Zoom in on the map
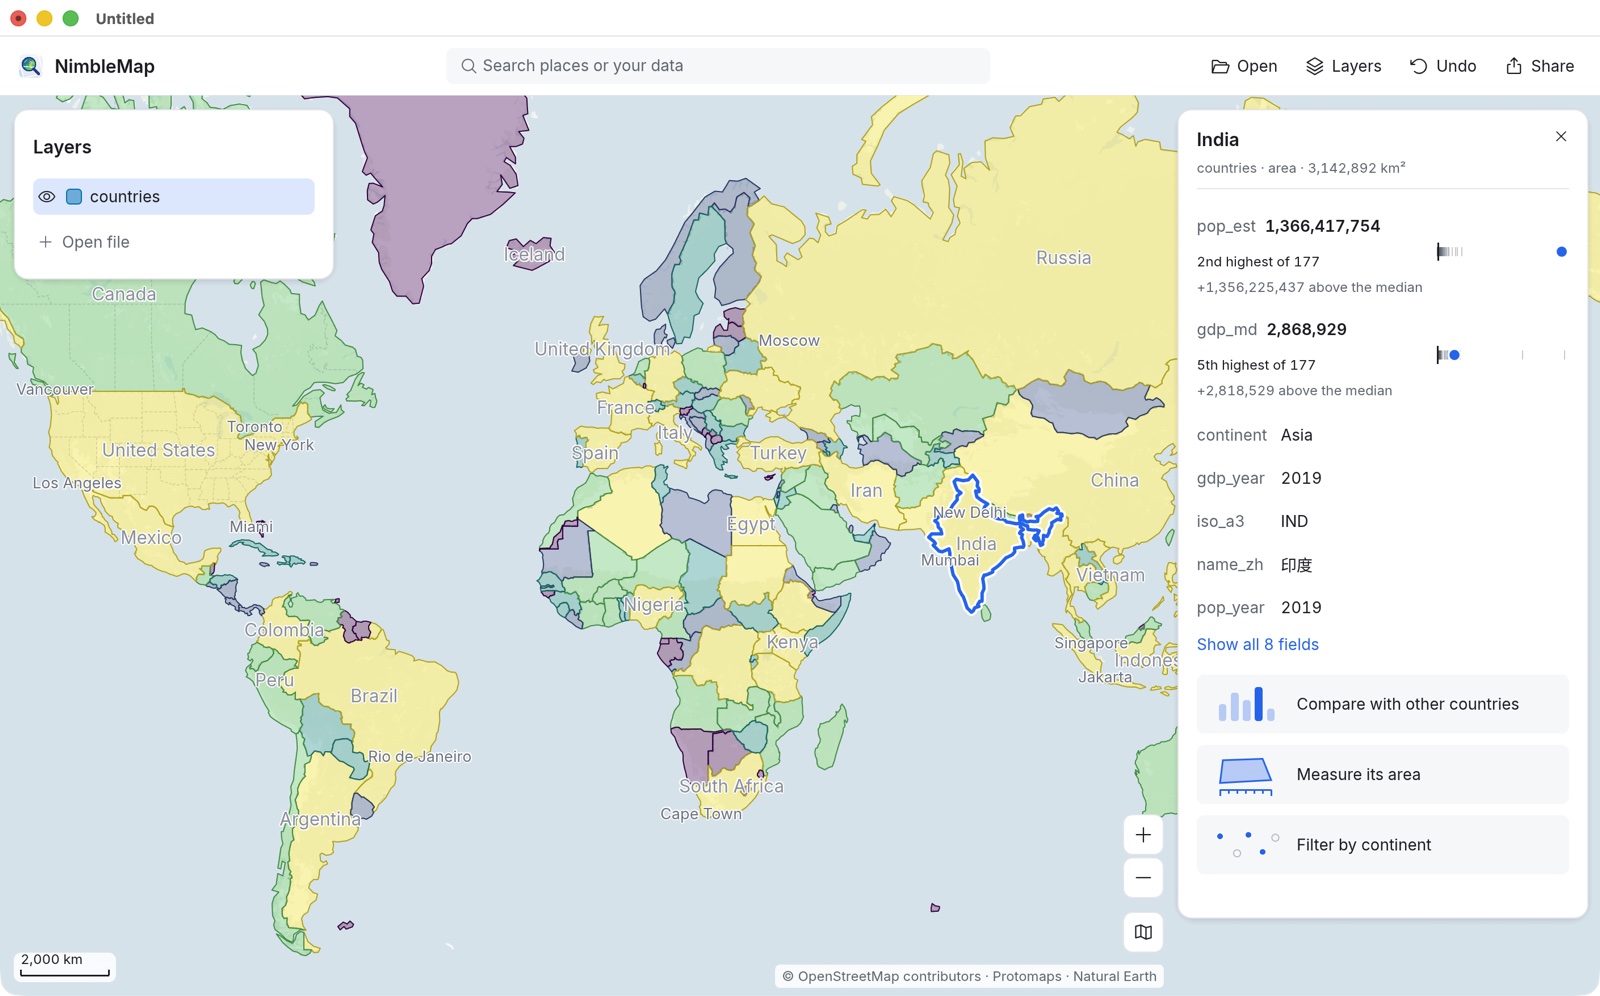The height and width of the screenshot is (996, 1600). [1143, 835]
